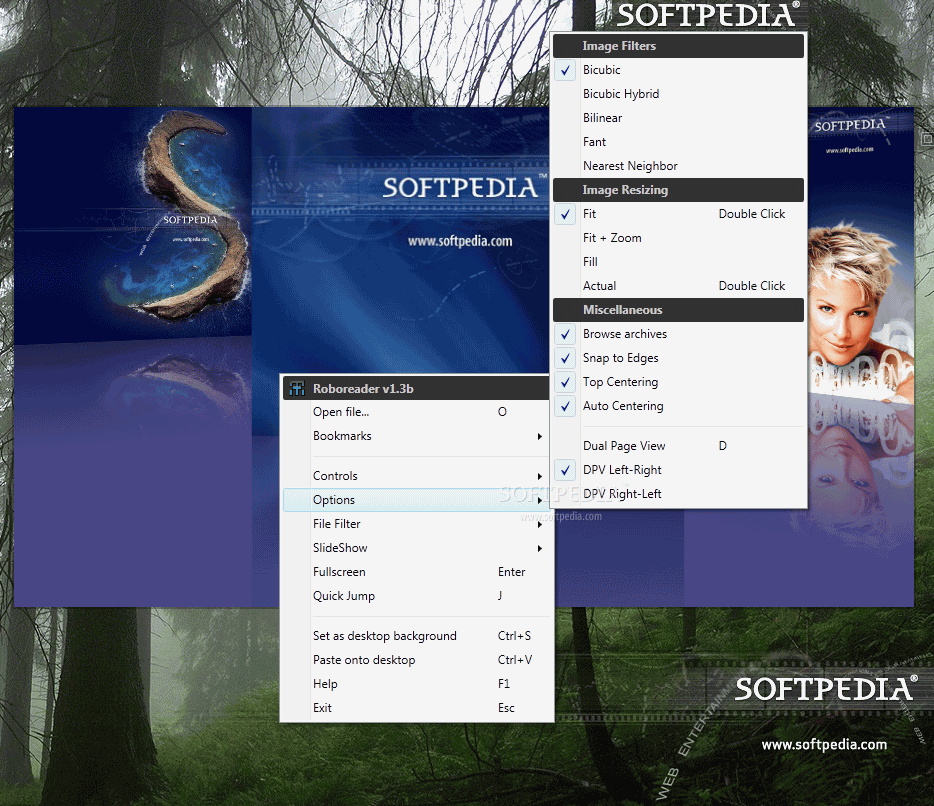934x806 pixels.
Task: Select the Options menu entry
Action: [416, 500]
